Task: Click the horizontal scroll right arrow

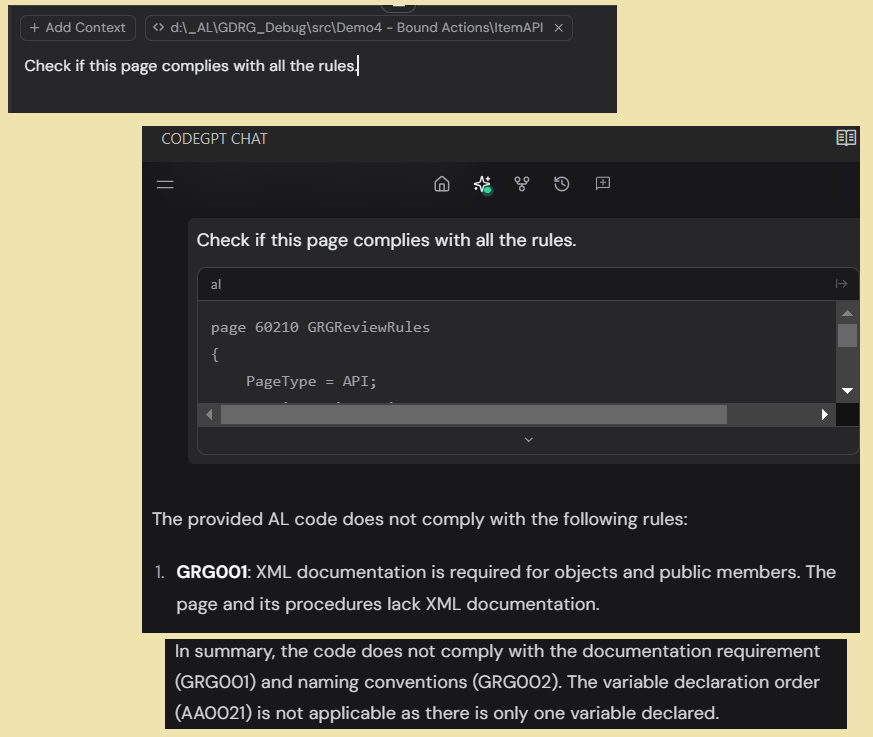Action: pyautogui.click(x=824, y=414)
